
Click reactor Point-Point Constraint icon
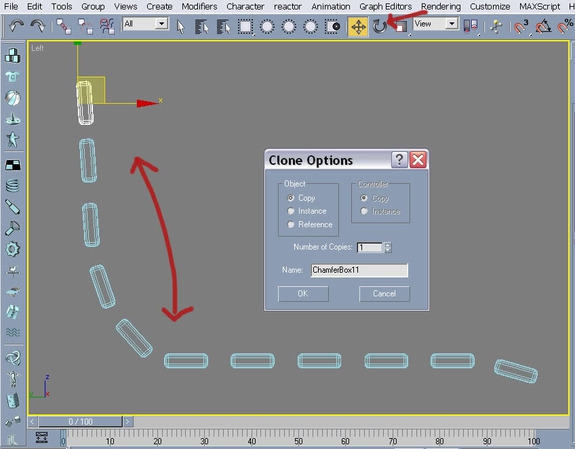click(12, 422)
